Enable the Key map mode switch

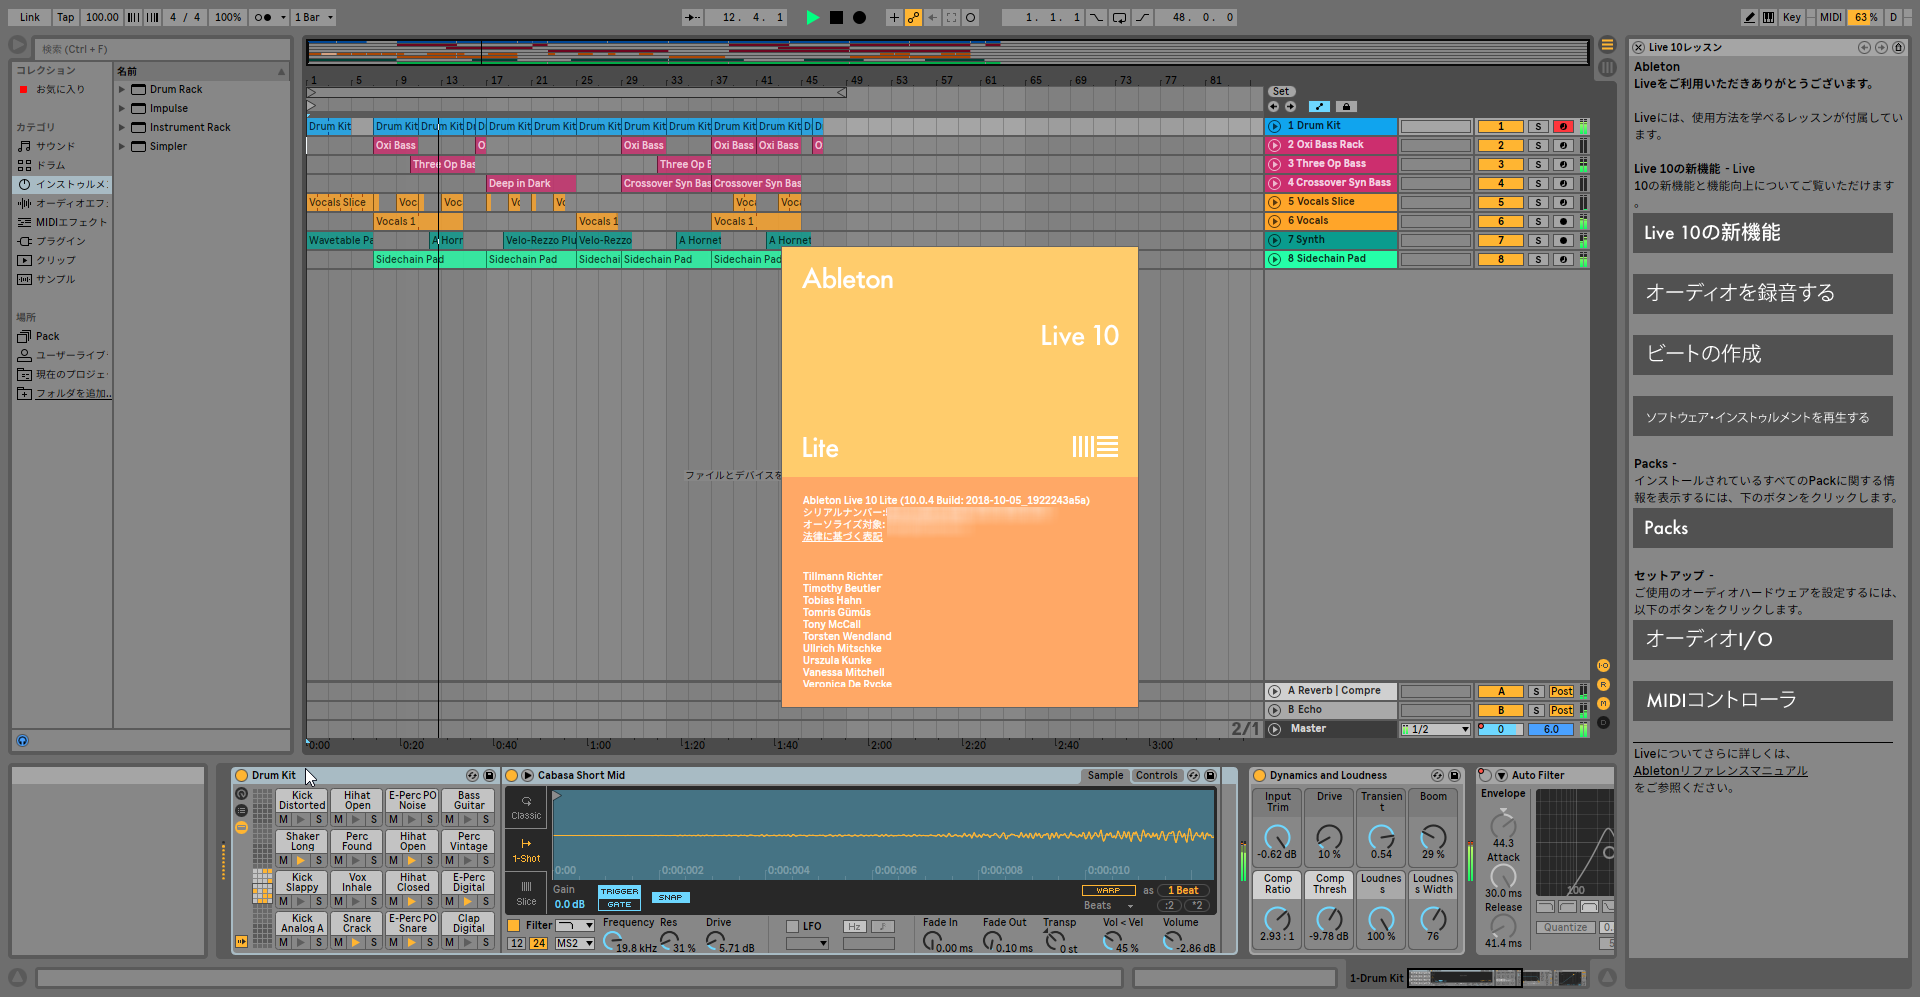(x=1791, y=17)
